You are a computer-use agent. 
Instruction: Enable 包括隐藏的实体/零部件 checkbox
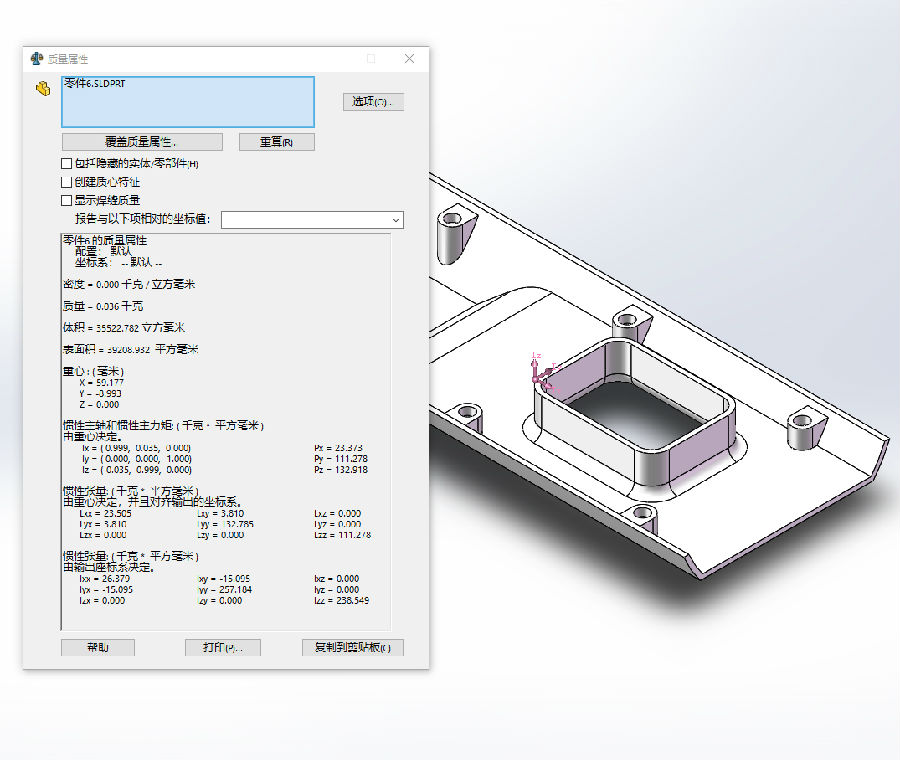click(67, 164)
